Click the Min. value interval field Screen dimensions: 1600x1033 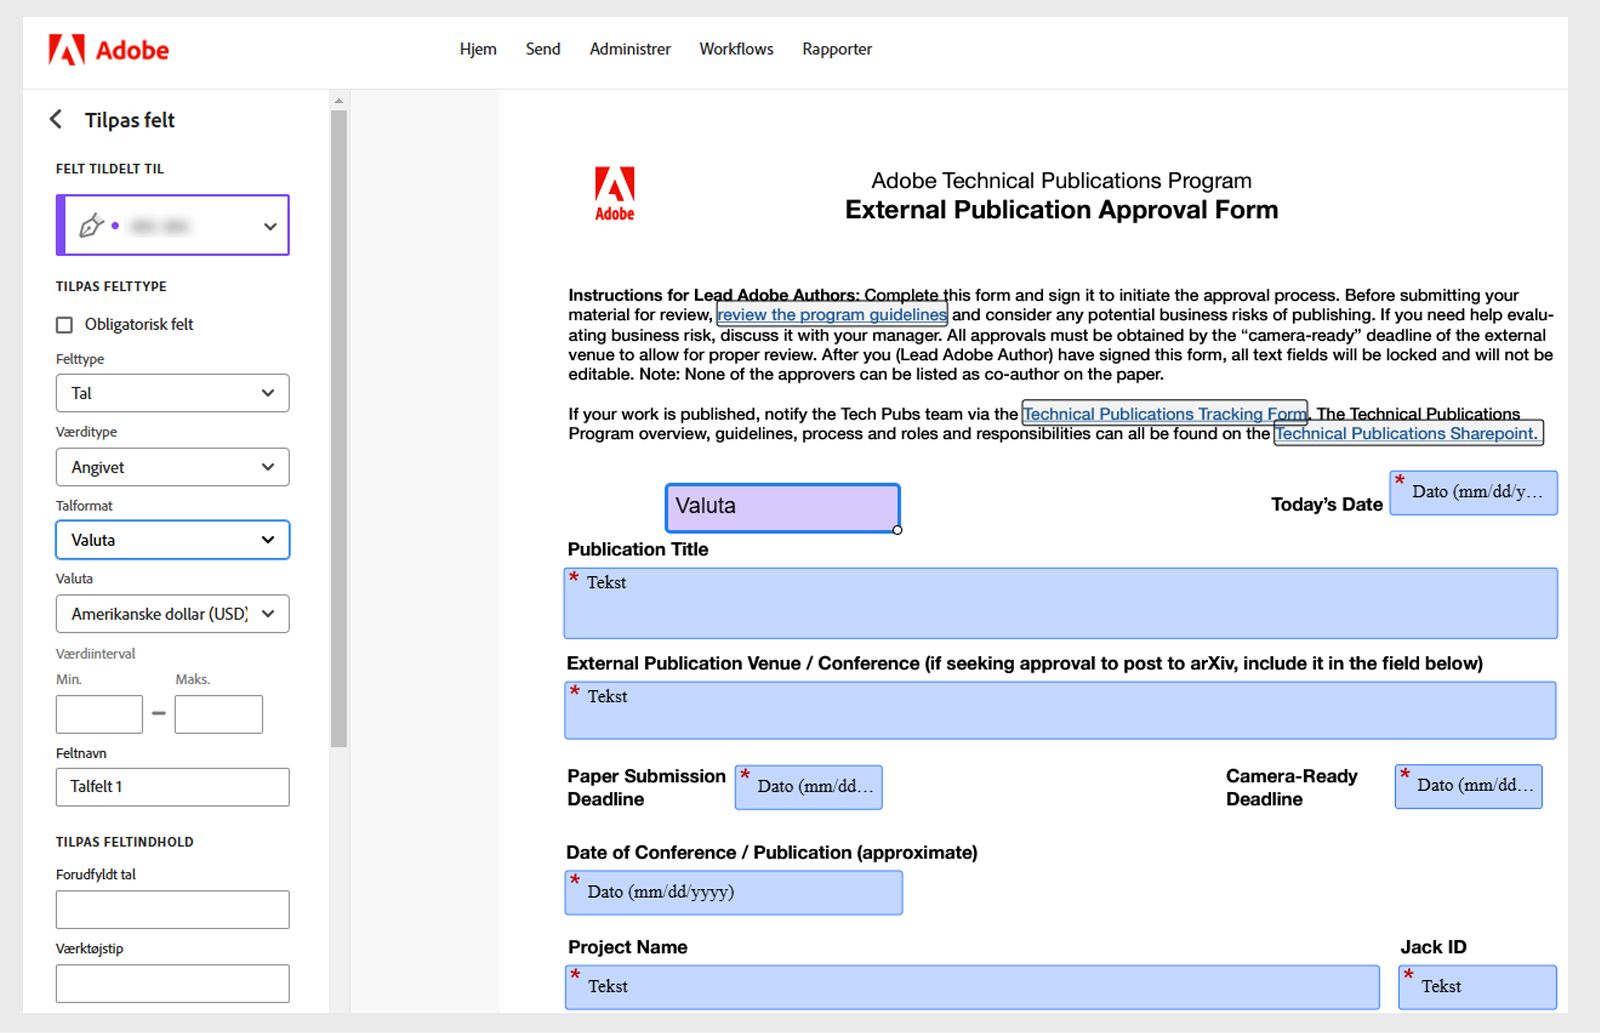(99, 714)
